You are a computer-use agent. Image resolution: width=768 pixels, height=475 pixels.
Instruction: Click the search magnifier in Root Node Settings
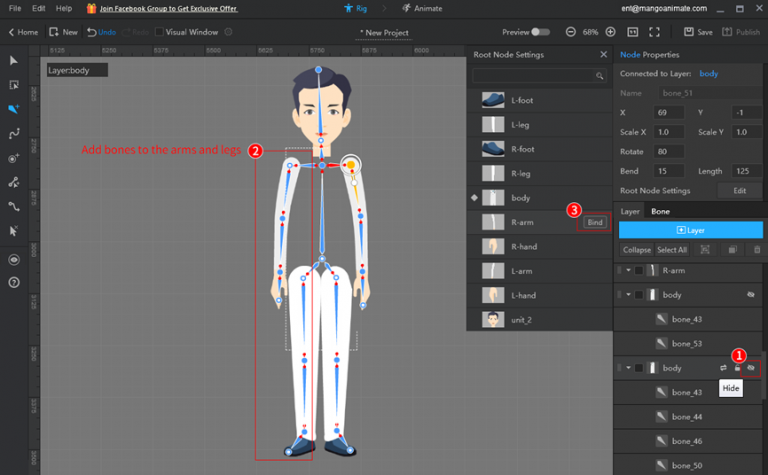[600, 76]
